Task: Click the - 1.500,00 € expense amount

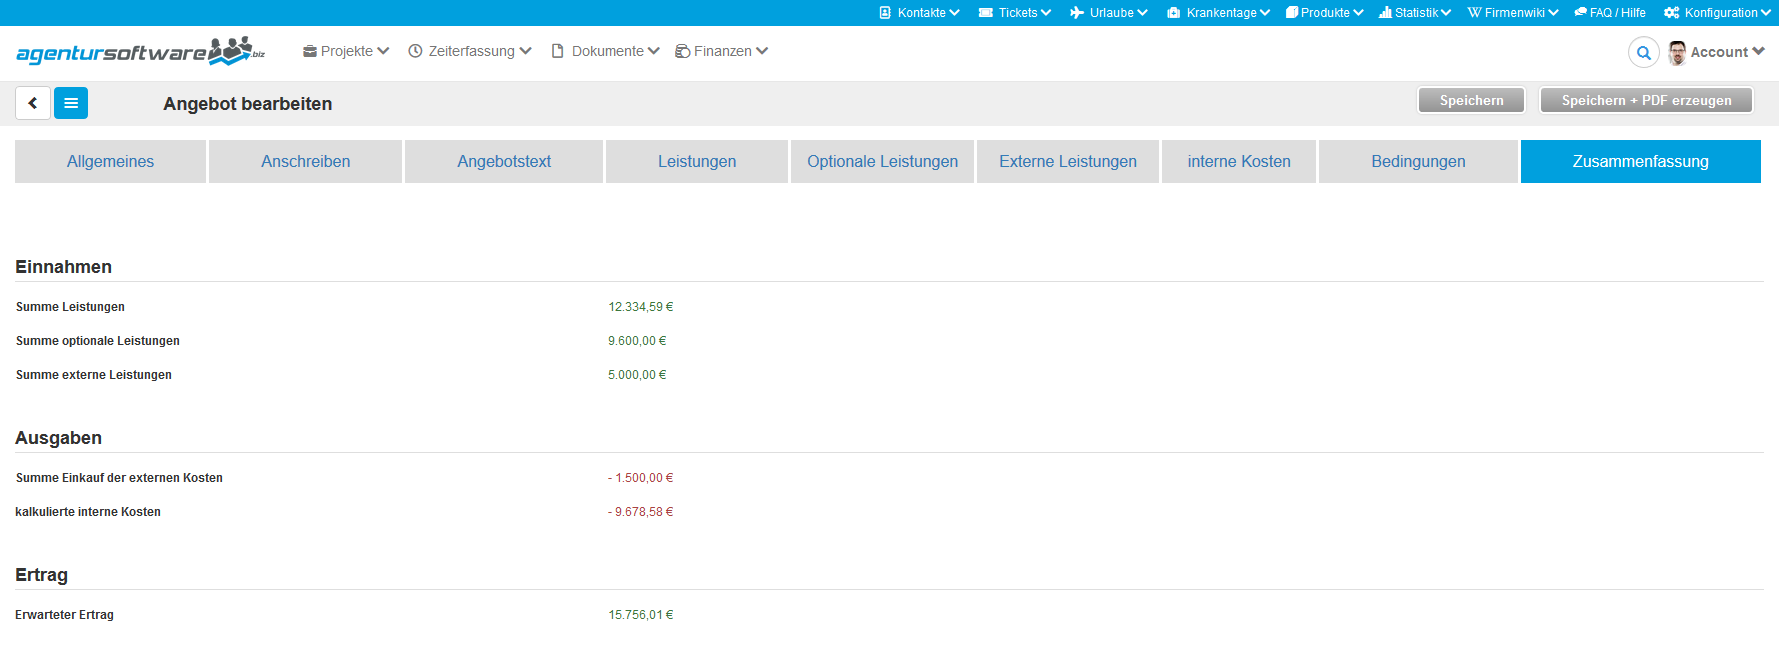Action: pos(641,478)
